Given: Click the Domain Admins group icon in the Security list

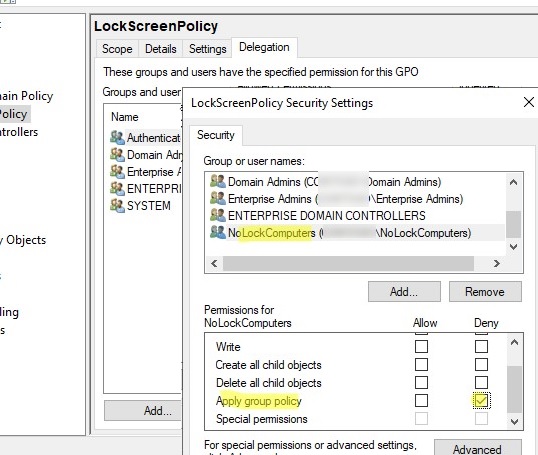Looking at the screenshot, I should pos(218,181).
